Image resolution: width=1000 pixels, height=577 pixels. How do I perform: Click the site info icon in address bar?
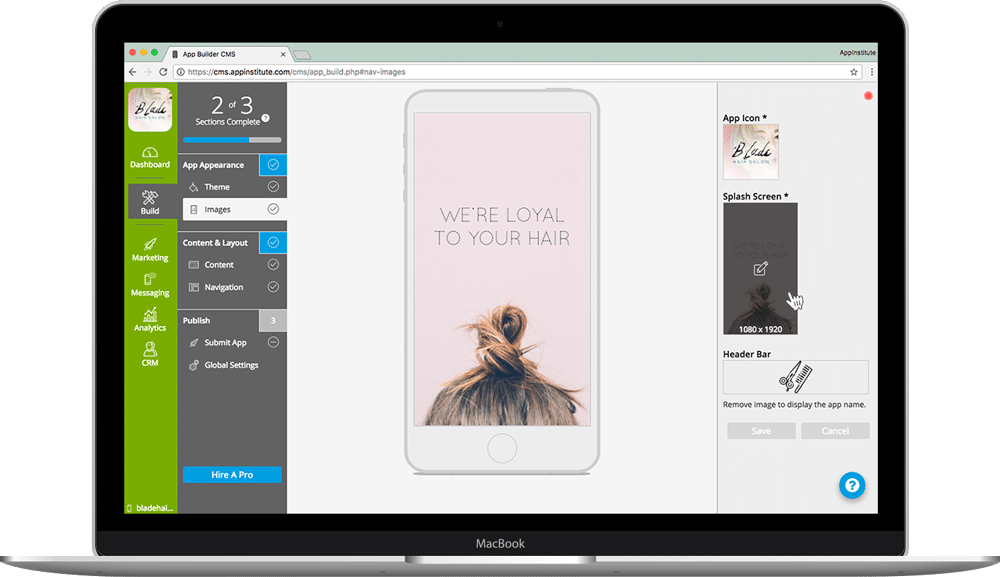[x=180, y=72]
